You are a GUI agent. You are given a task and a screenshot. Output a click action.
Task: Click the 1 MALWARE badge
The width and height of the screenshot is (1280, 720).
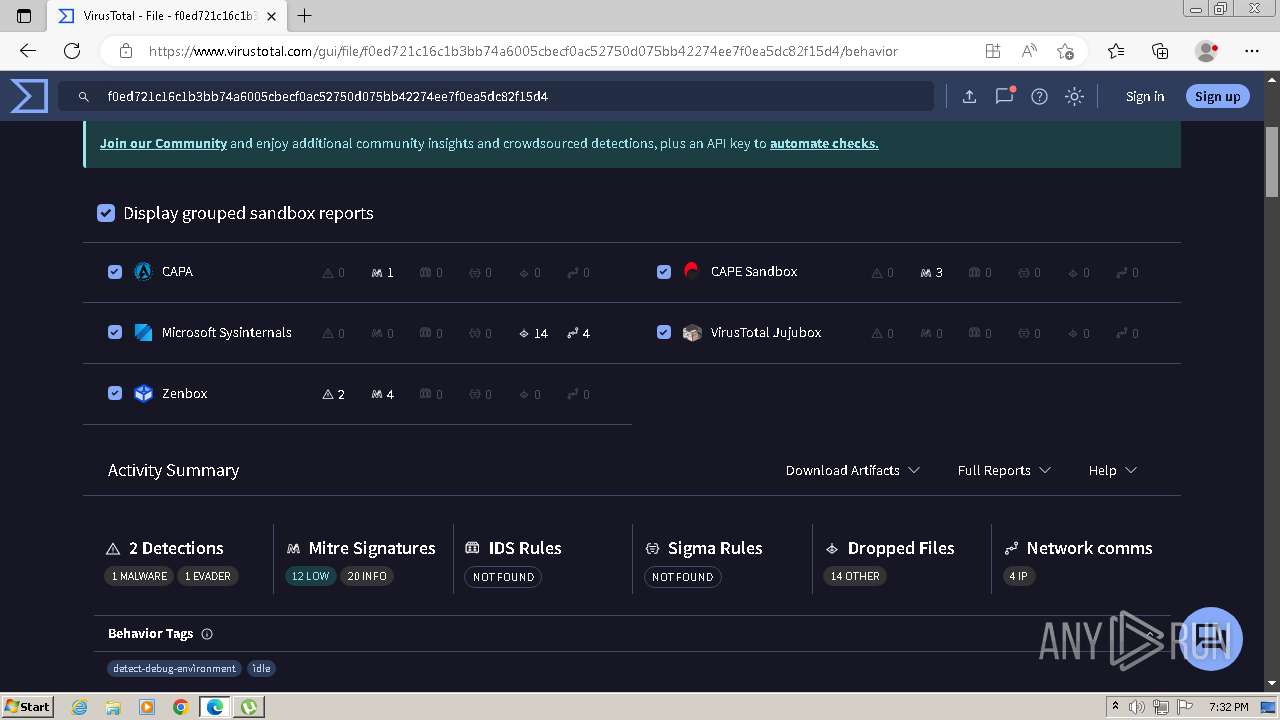tap(139, 576)
